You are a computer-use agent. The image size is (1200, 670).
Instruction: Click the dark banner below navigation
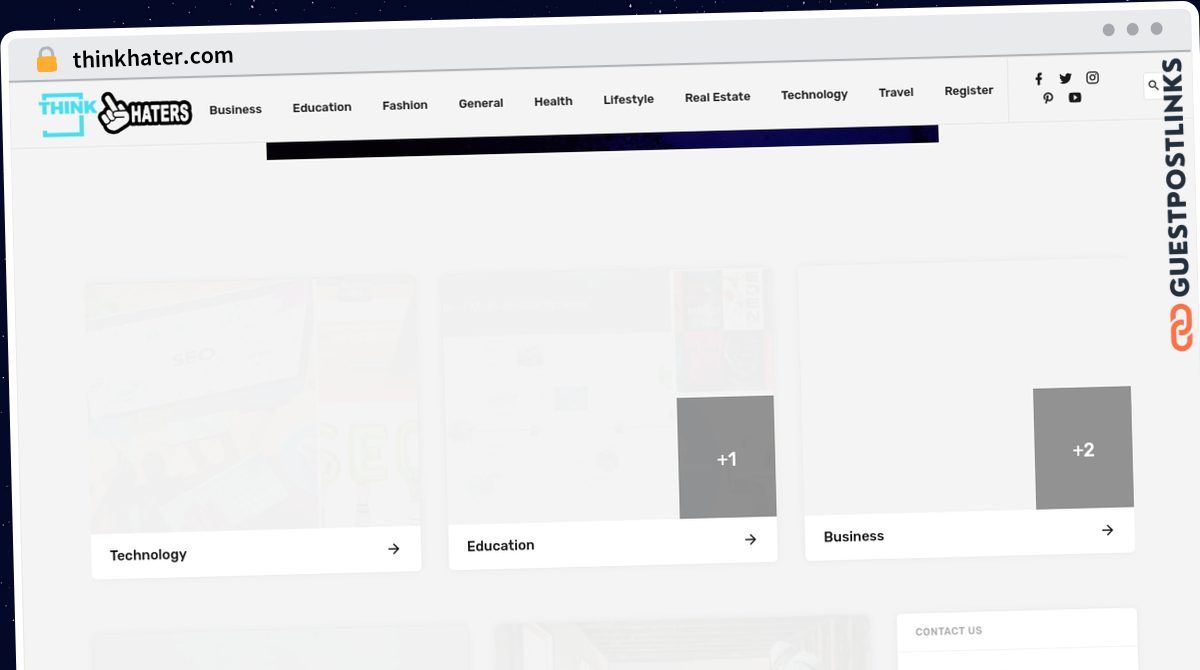[603, 141]
